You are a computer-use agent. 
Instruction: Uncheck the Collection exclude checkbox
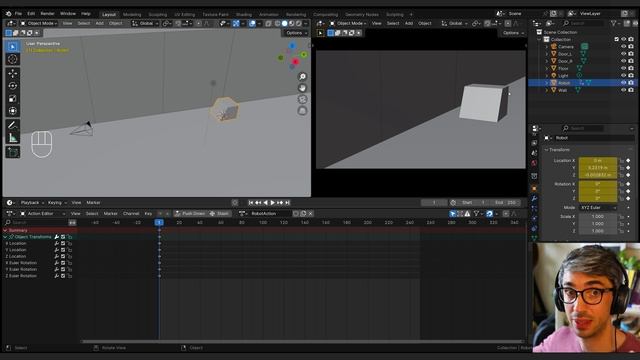point(616,39)
